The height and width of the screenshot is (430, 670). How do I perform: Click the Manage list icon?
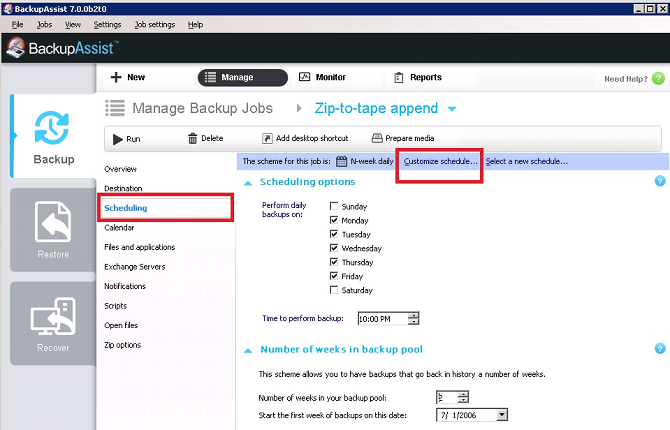pyautogui.click(x=210, y=77)
